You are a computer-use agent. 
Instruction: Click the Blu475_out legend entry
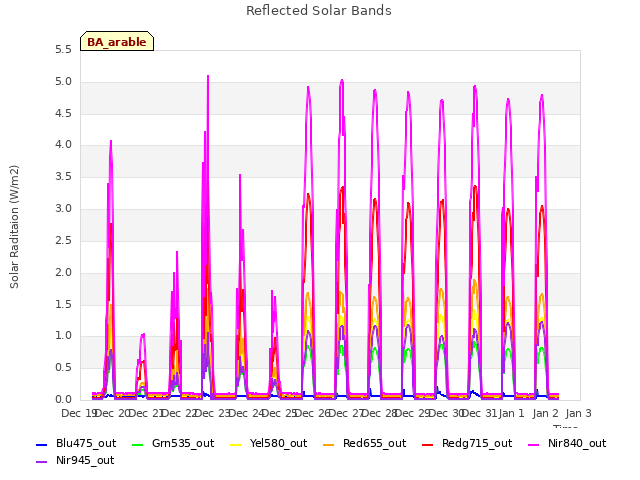(x=76, y=443)
